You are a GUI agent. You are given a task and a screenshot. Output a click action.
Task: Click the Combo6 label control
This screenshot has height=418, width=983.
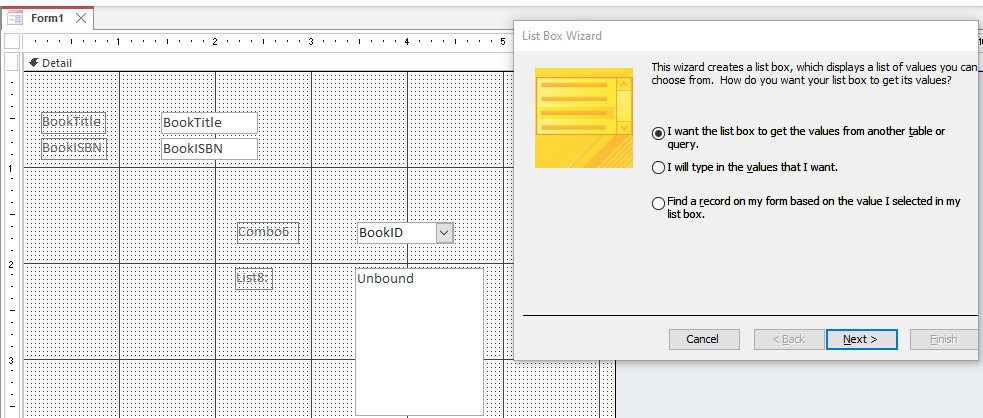point(267,232)
